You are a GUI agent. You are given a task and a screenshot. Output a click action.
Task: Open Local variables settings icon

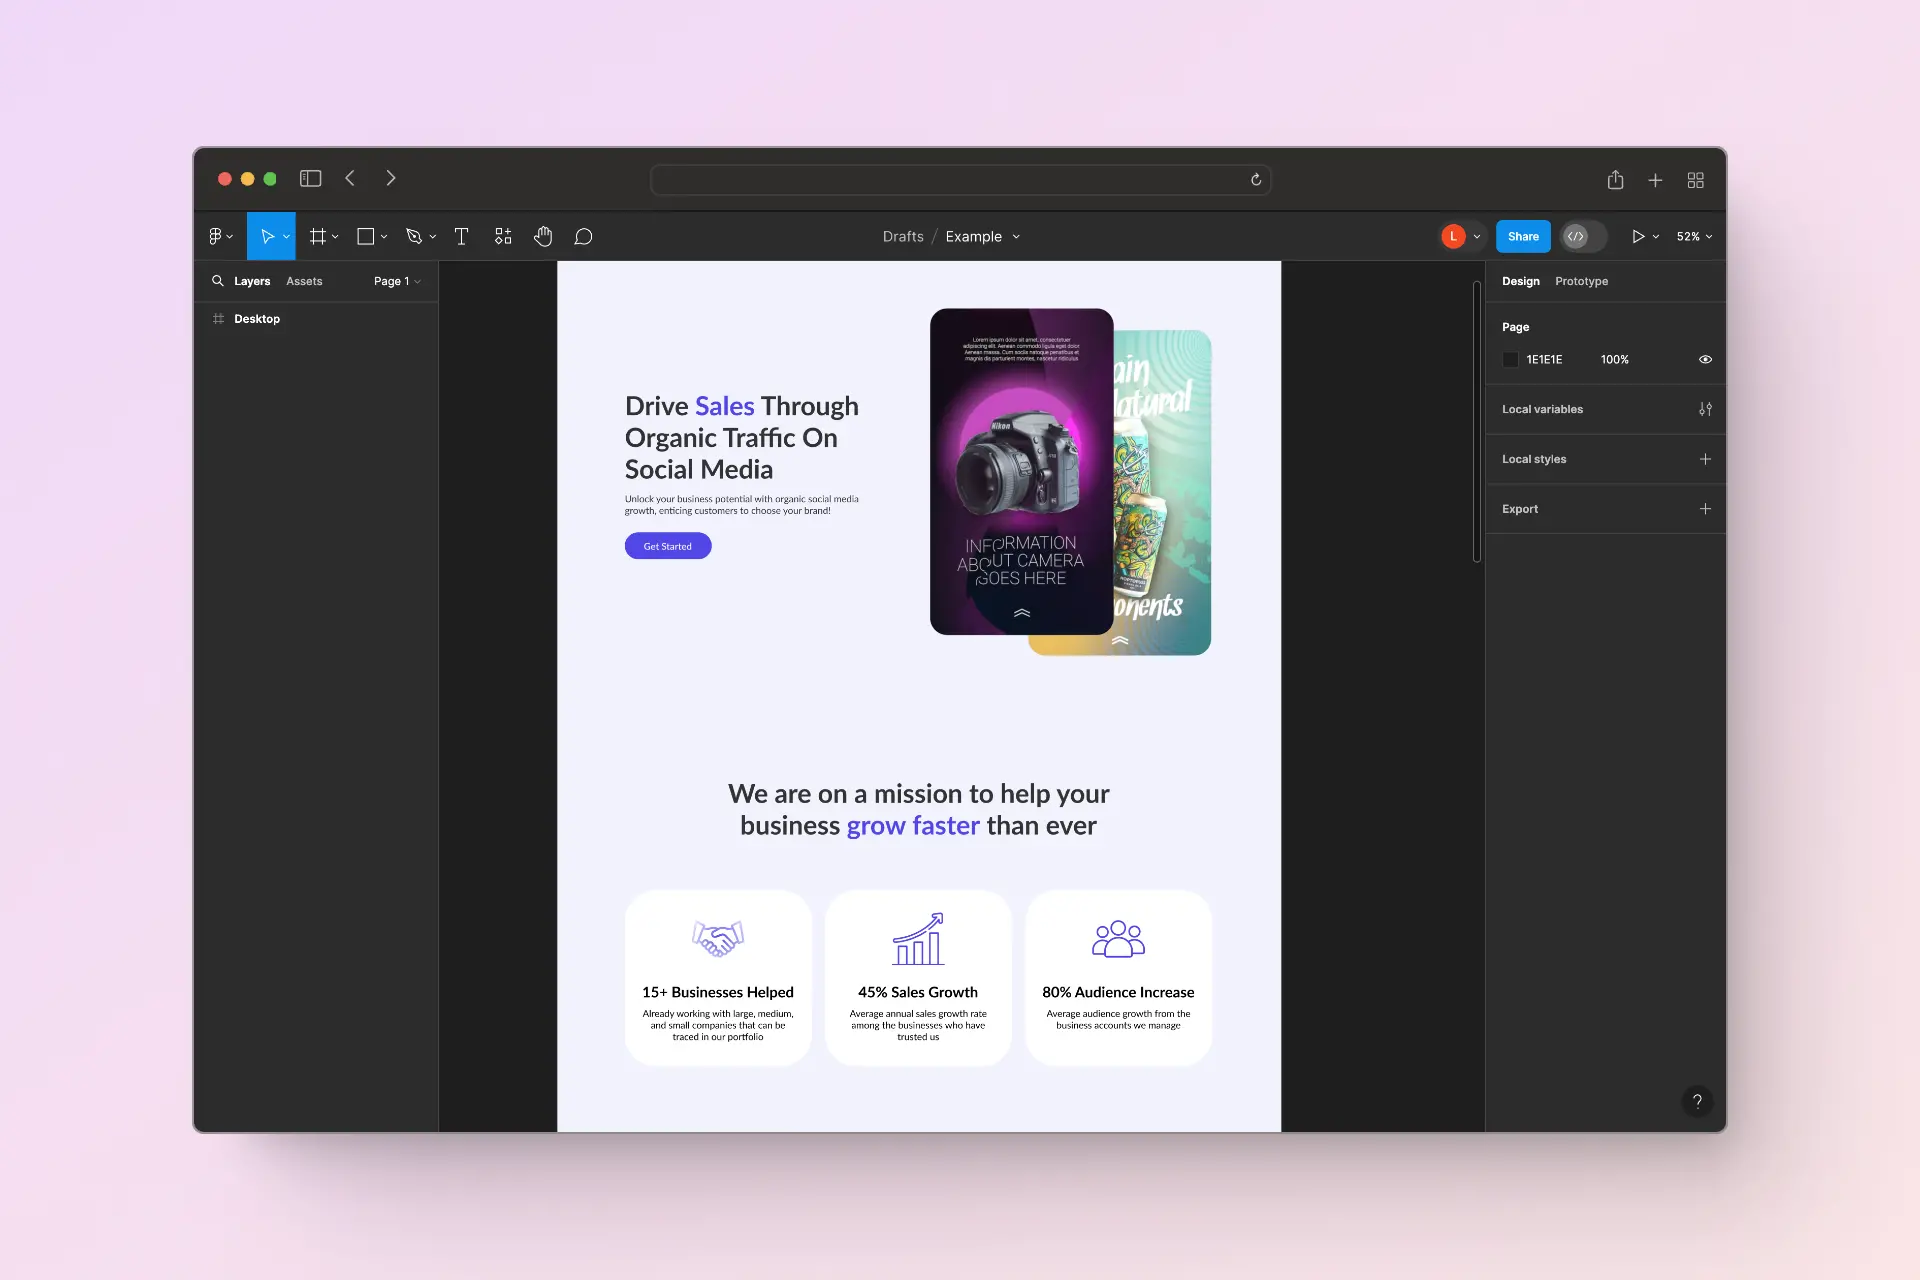point(1705,409)
